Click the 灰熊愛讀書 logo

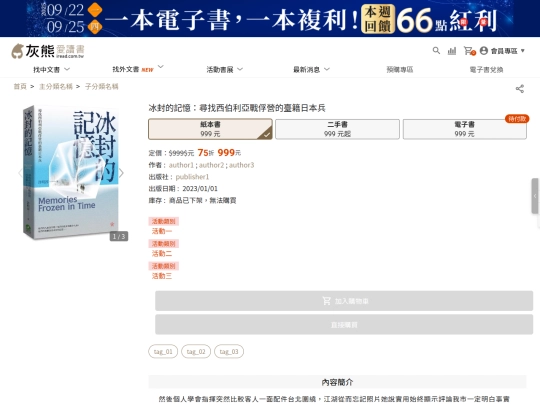(48, 51)
